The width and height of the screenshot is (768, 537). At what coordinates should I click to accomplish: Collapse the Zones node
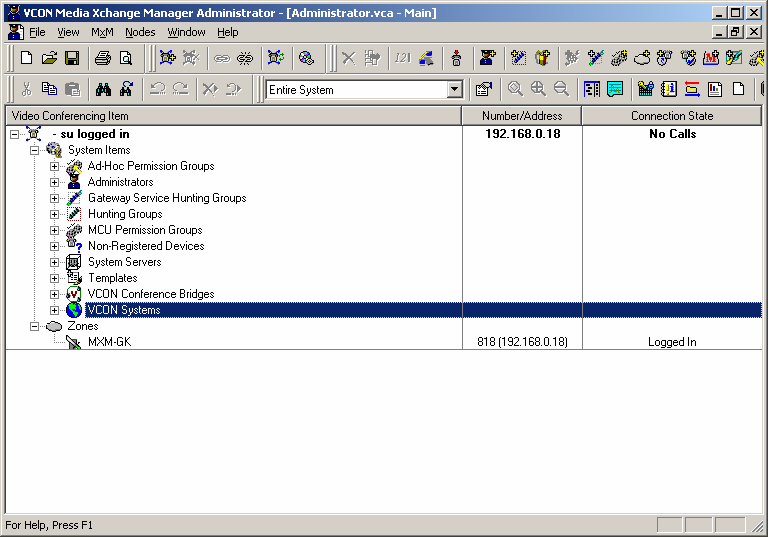coord(34,326)
